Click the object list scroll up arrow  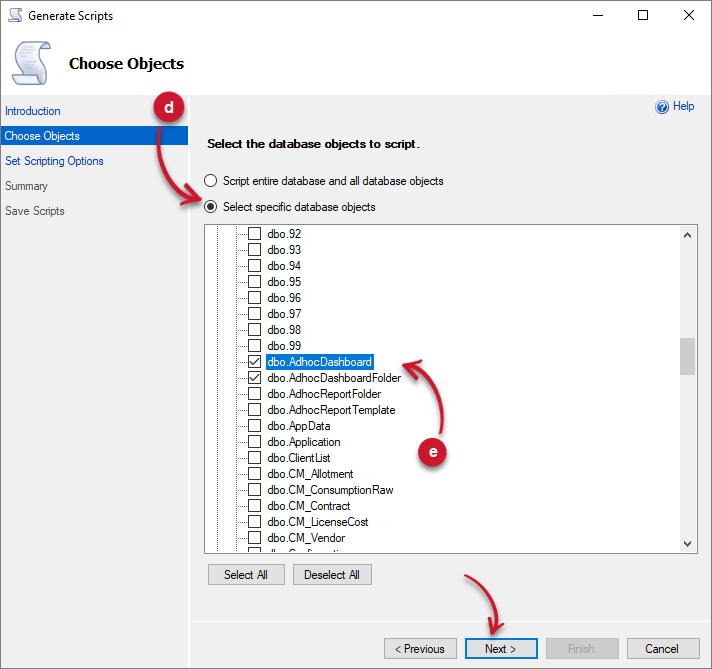687,235
